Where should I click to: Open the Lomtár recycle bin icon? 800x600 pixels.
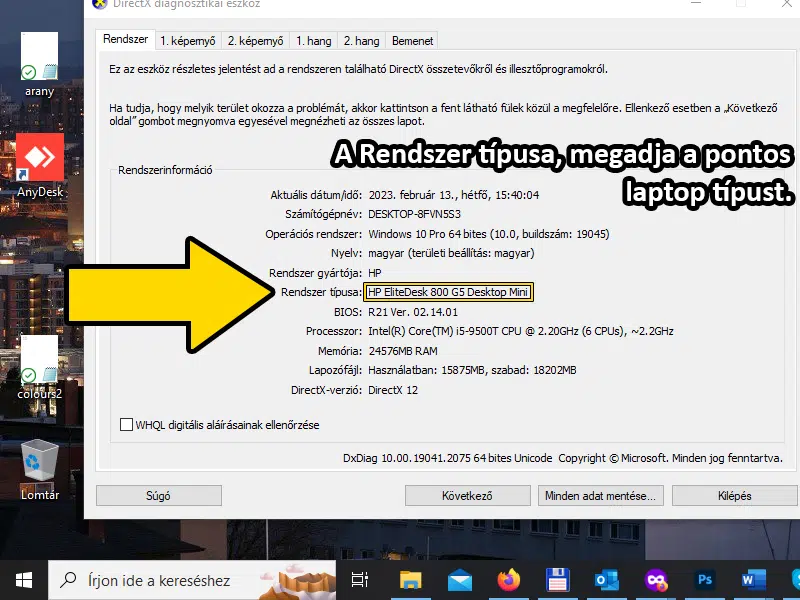pos(40,470)
